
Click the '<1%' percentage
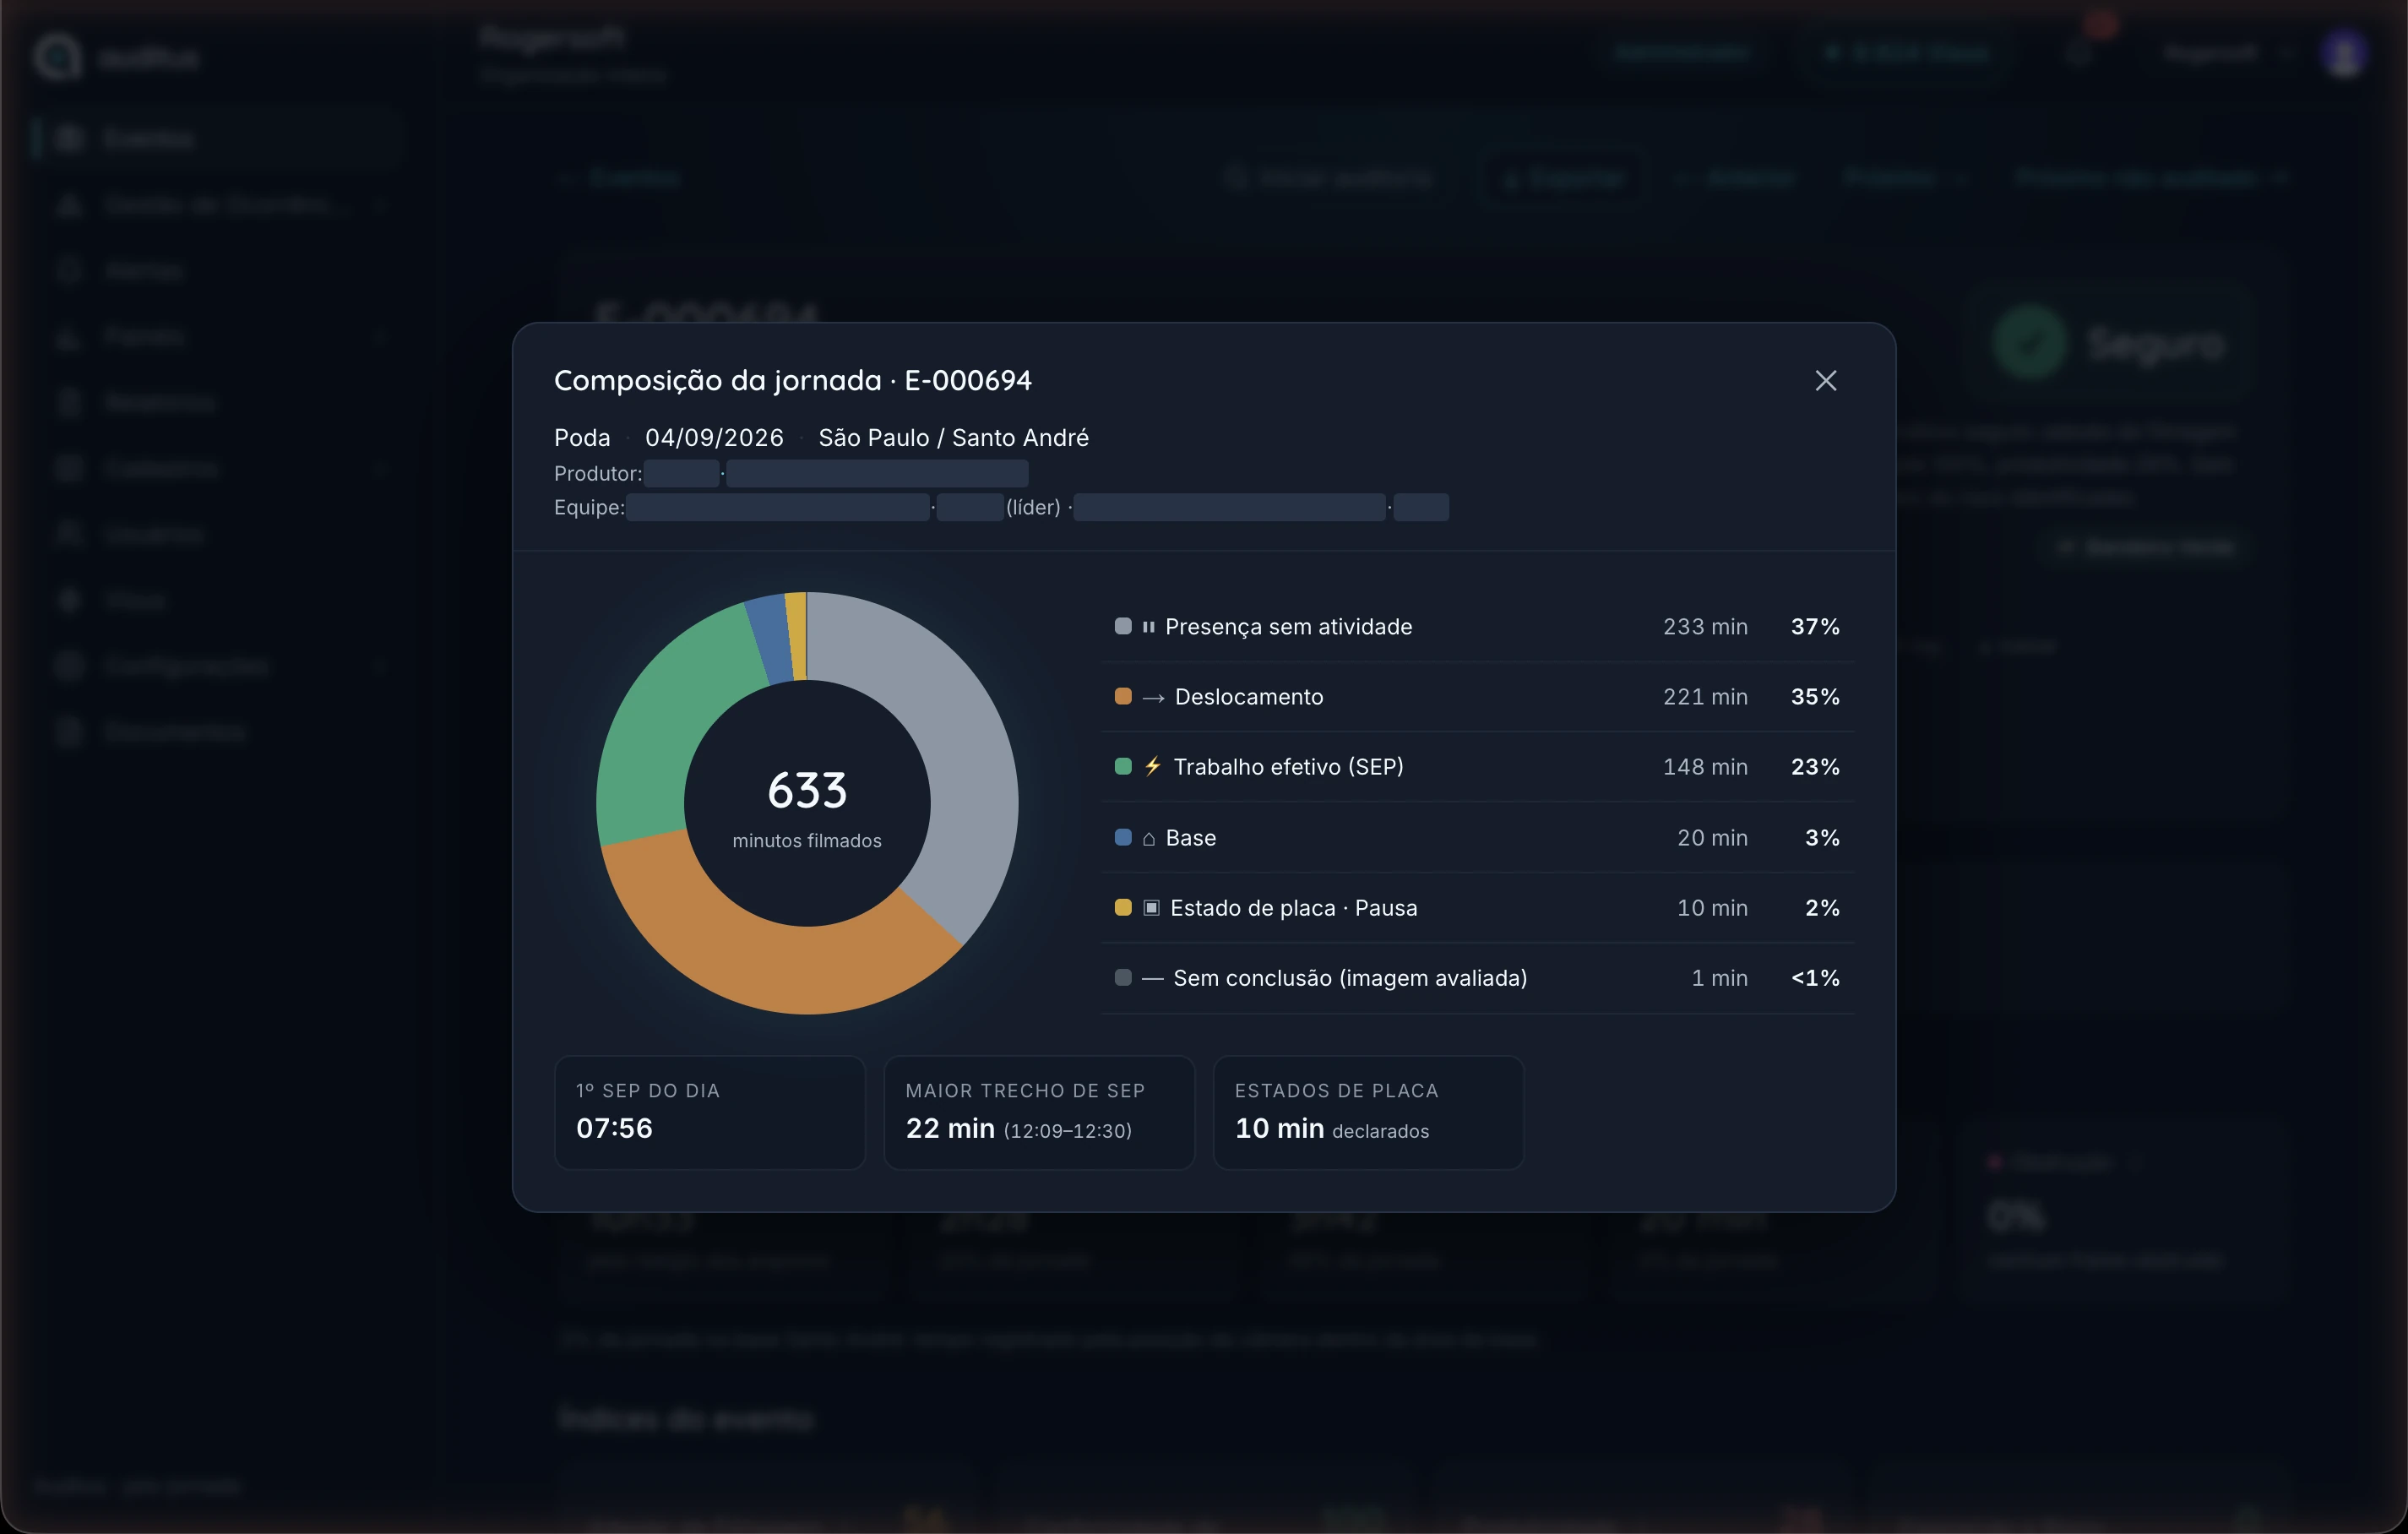point(1815,978)
